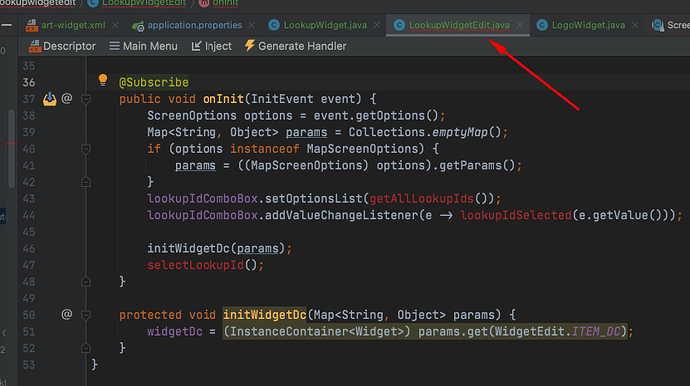The width and height of the screenshot is (690, 386).
Task: Close the art-widget.xml tab
Action: pyautogui.click(x=115, y=25)
